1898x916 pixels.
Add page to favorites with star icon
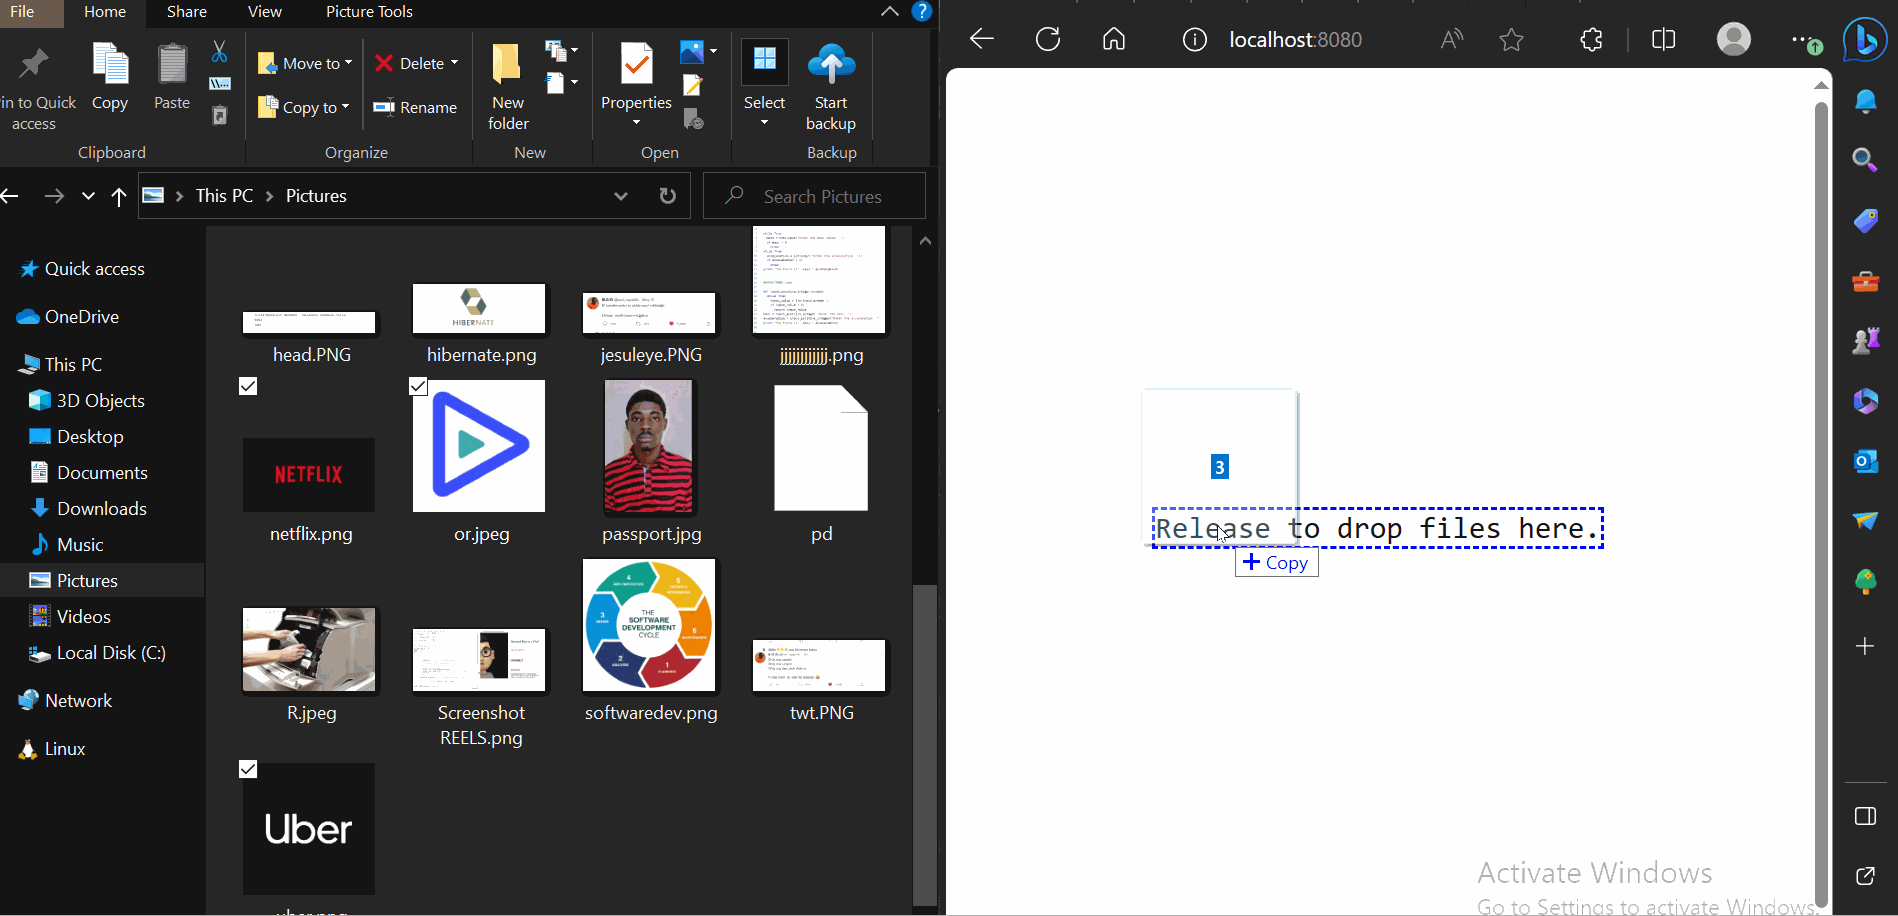tap(1512, 39)
